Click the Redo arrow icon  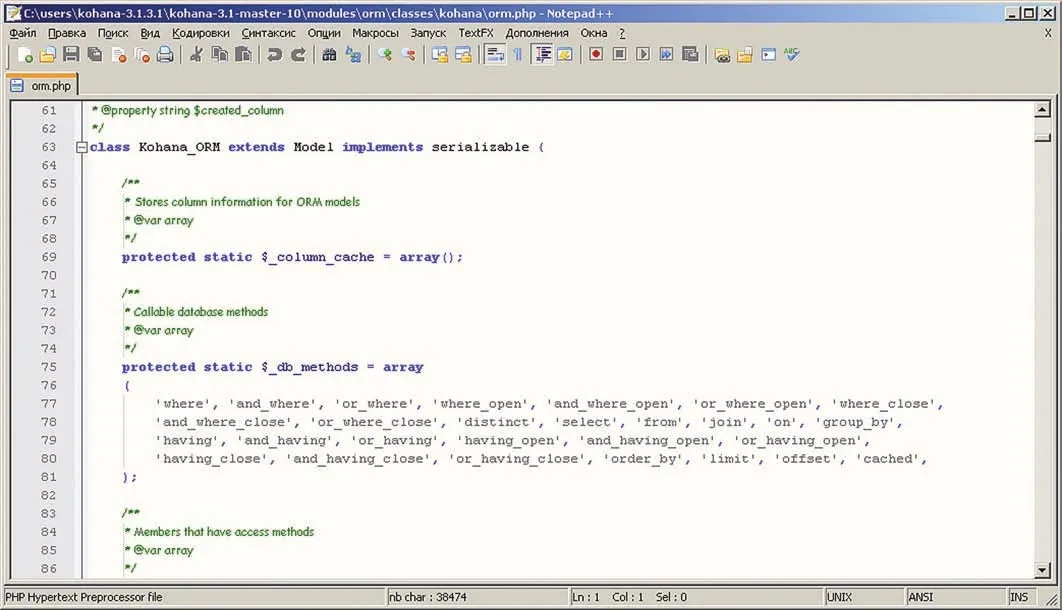tap(298, 55)
